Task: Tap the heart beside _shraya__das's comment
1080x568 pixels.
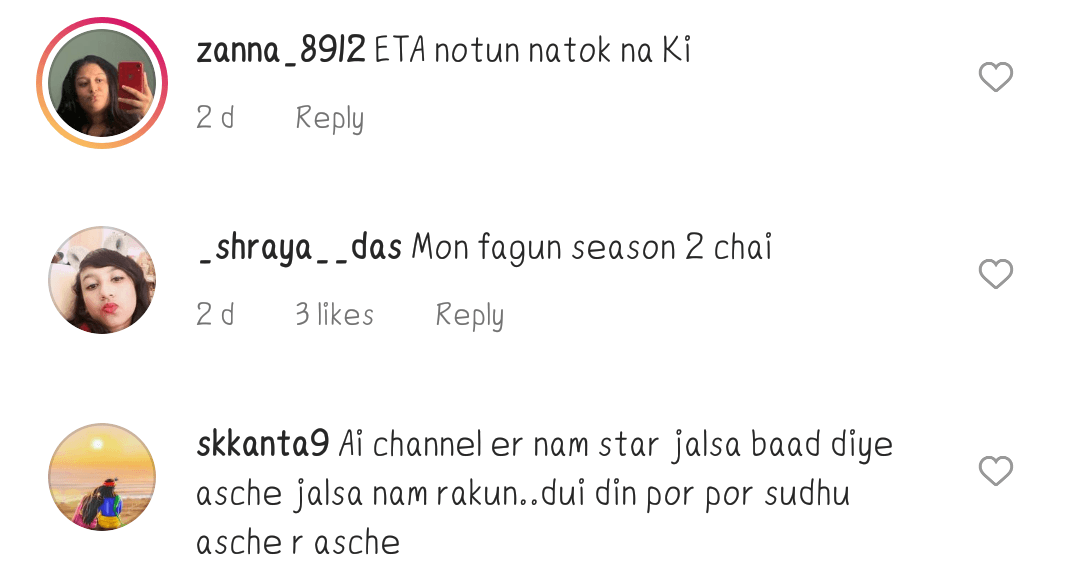Action: 995,274
